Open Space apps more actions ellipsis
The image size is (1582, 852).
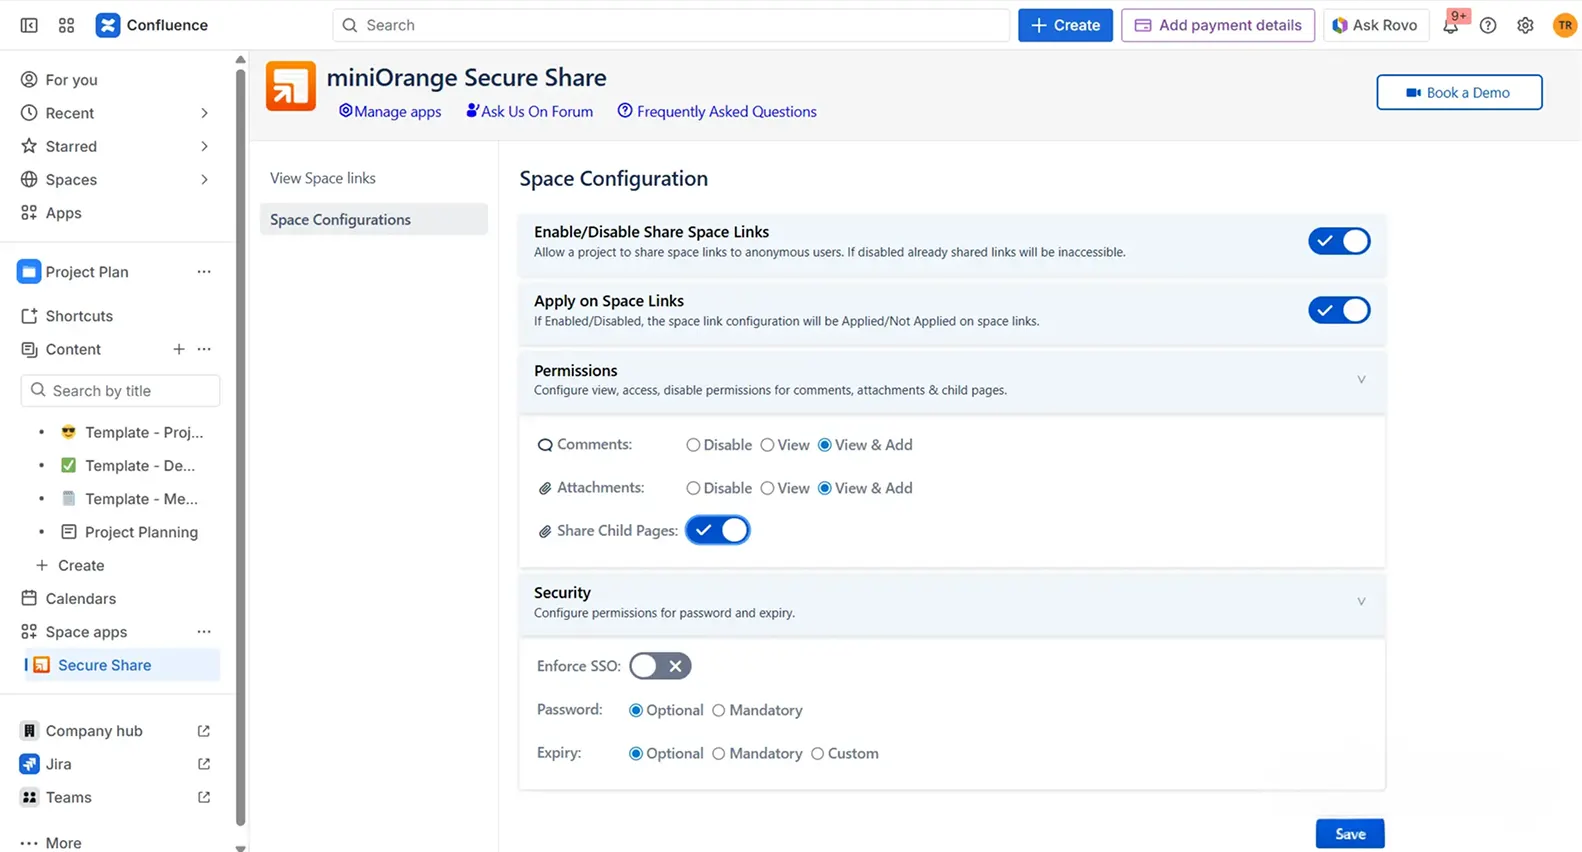point(204,632)
